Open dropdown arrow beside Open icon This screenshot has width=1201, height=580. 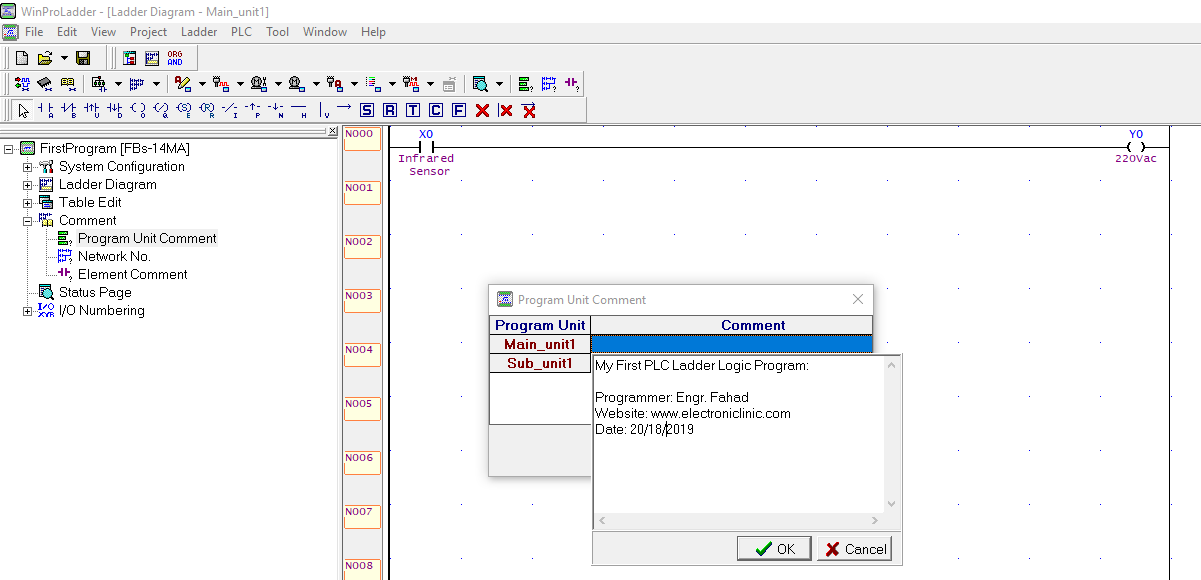(64, 58)
